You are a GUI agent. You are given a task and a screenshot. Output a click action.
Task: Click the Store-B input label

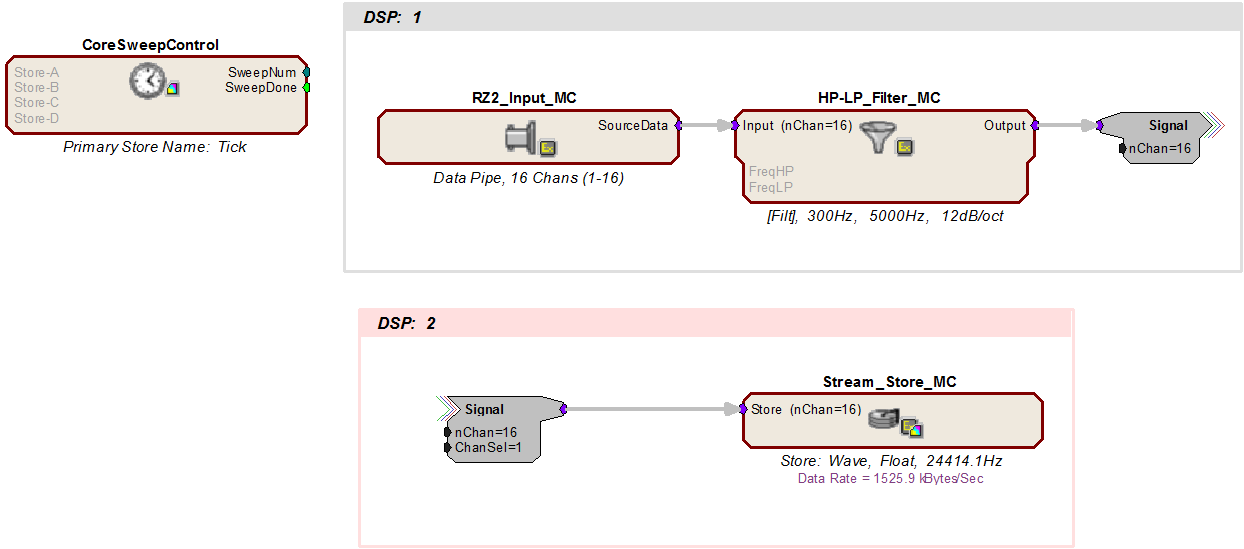36,87
